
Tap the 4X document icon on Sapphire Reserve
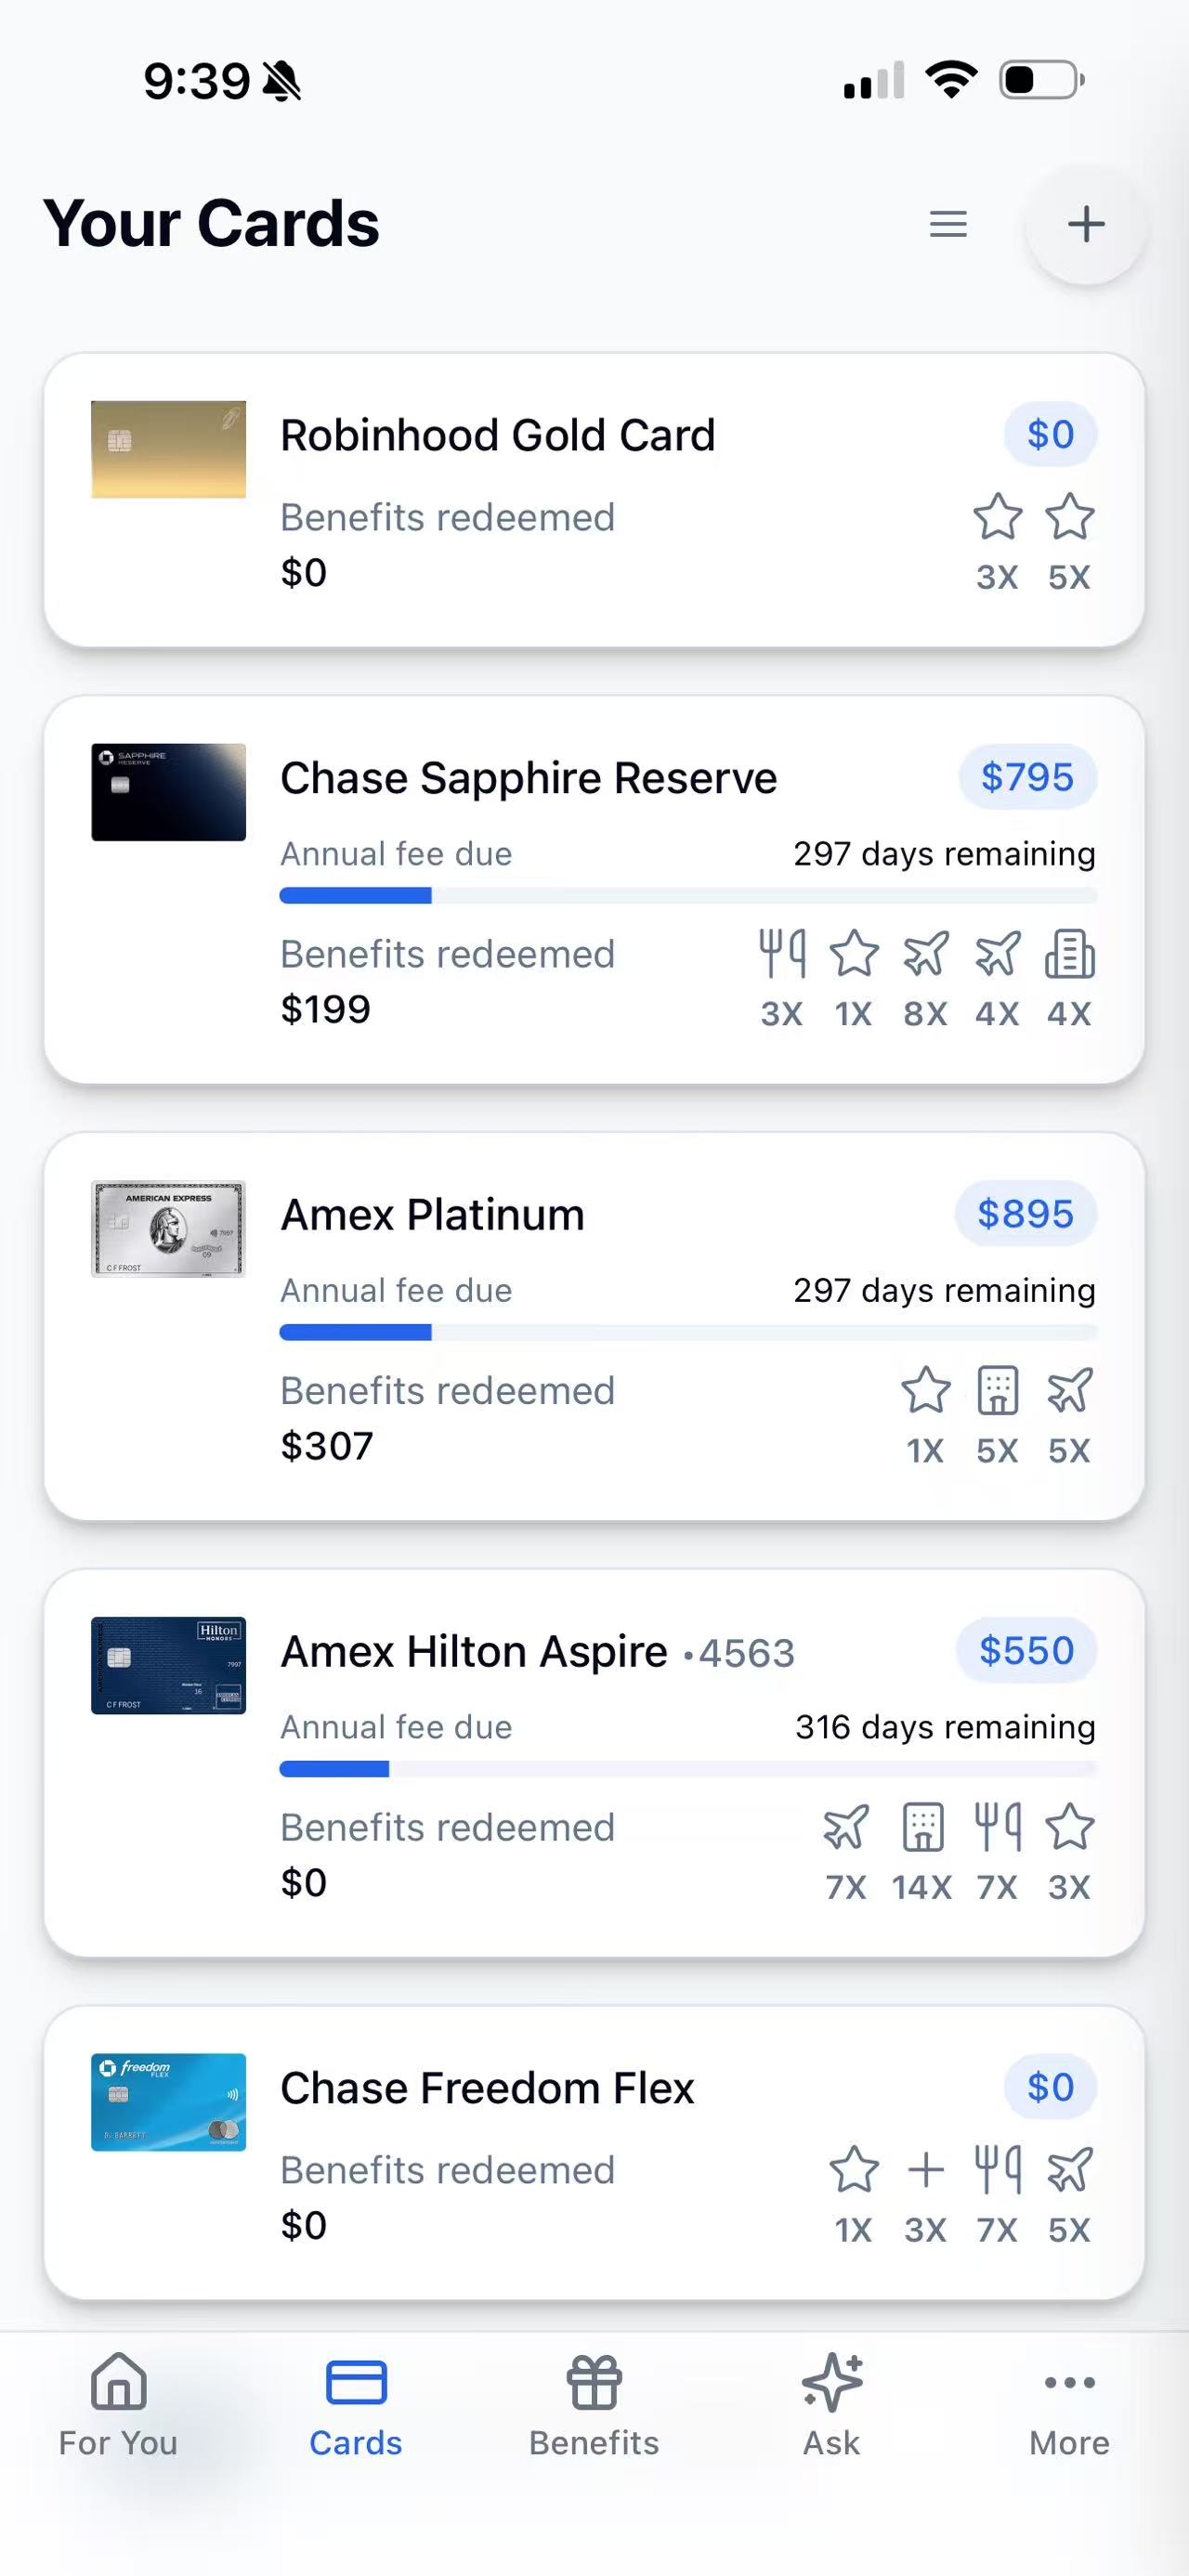[1069, 953]
